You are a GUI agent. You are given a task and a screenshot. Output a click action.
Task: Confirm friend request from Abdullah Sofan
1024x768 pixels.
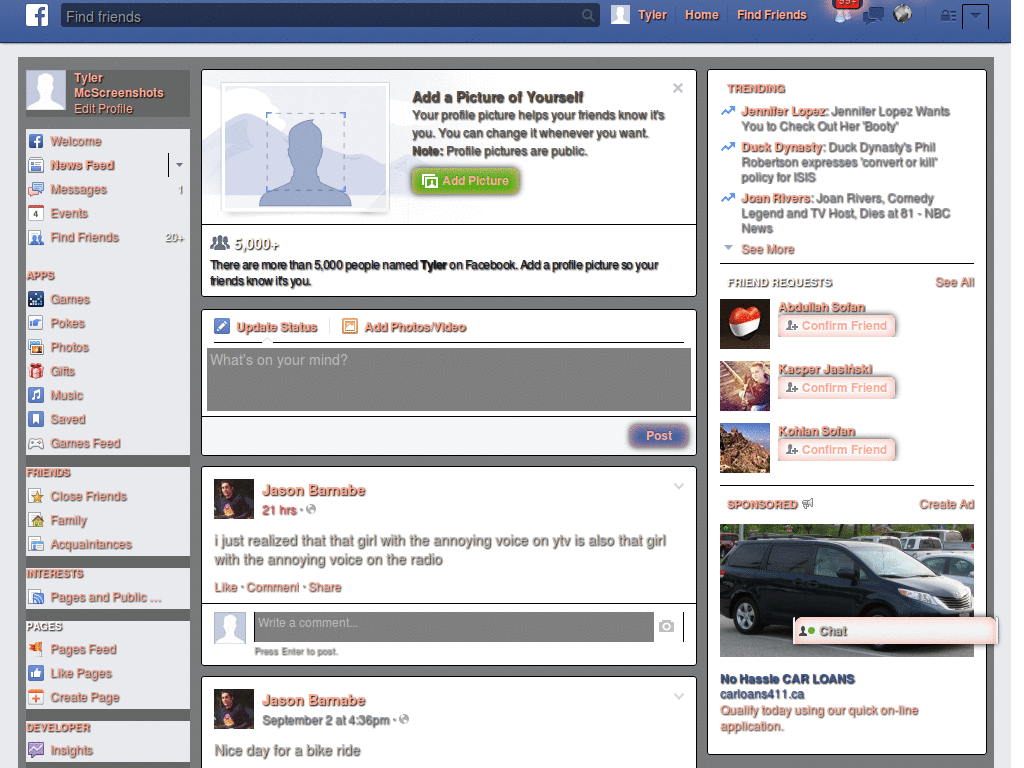pyautogui.click(x=837, y=325)
